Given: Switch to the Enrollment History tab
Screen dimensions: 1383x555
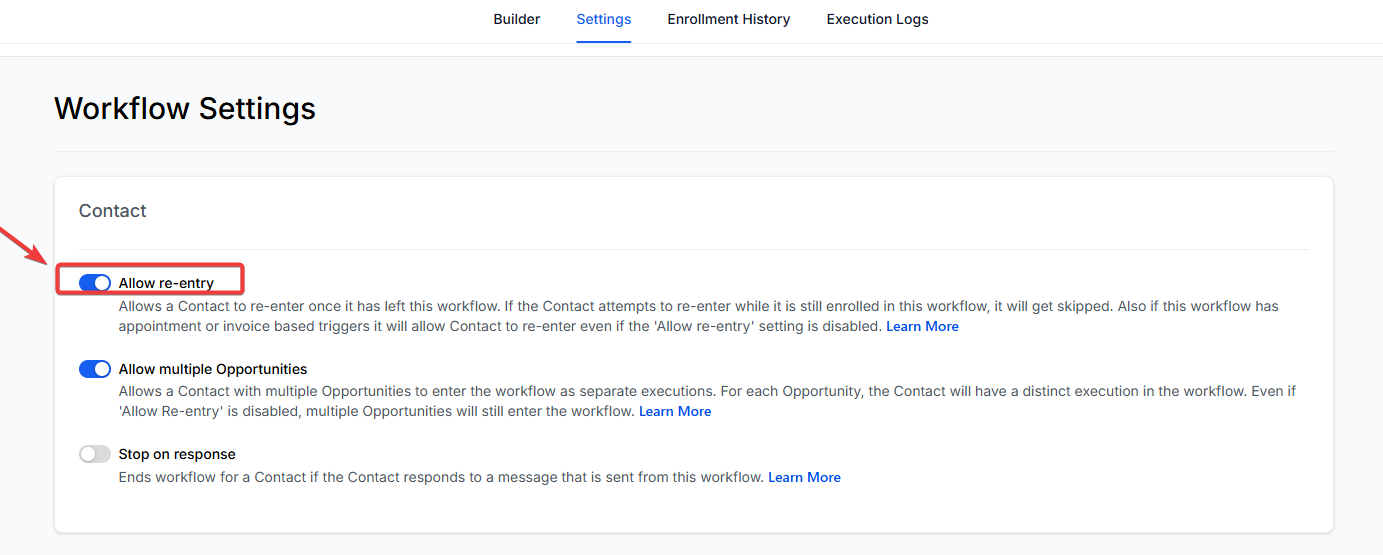Looking at the screenshot, I should point(728,19).
